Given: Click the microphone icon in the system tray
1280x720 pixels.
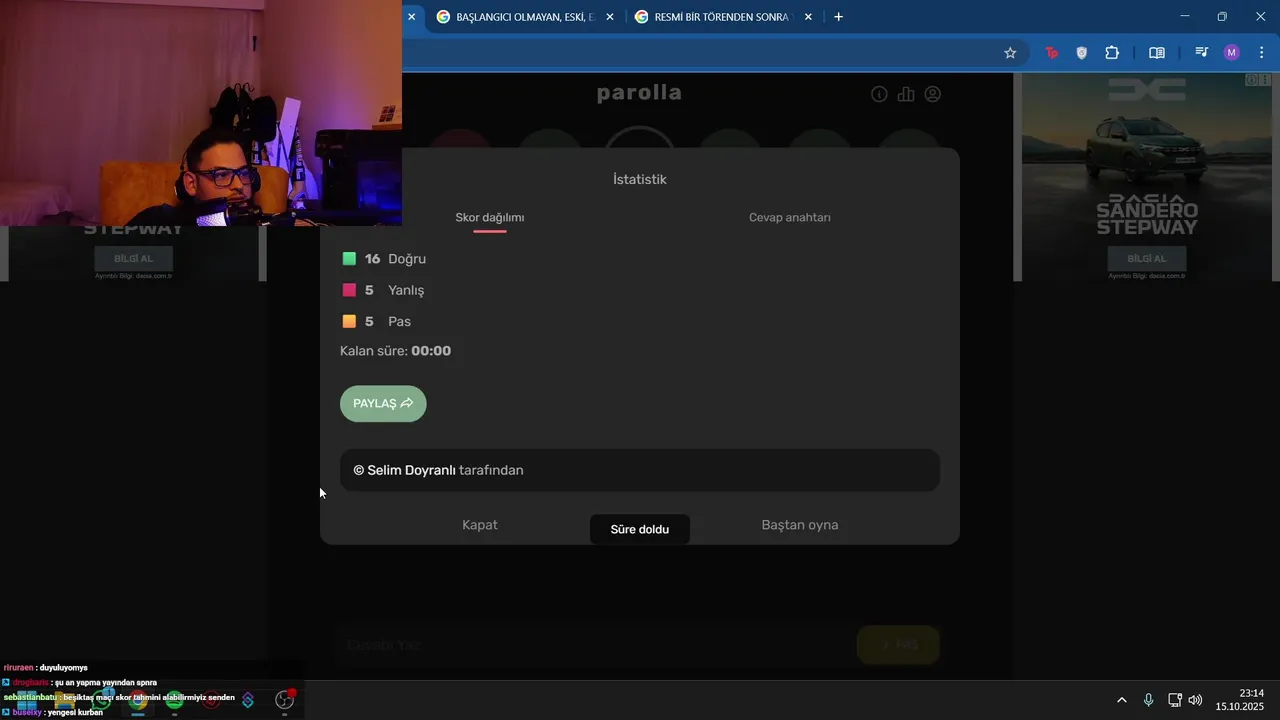Looking at the screenshot, I should click(x=1148, y=700).
